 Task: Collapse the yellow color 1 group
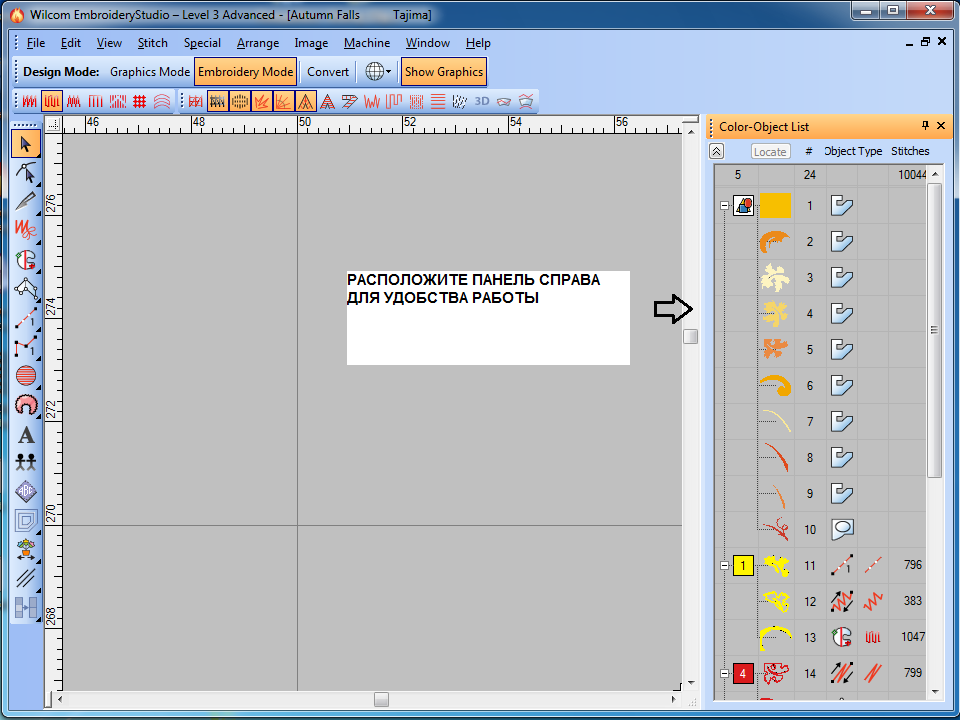(x=724, y=565)
